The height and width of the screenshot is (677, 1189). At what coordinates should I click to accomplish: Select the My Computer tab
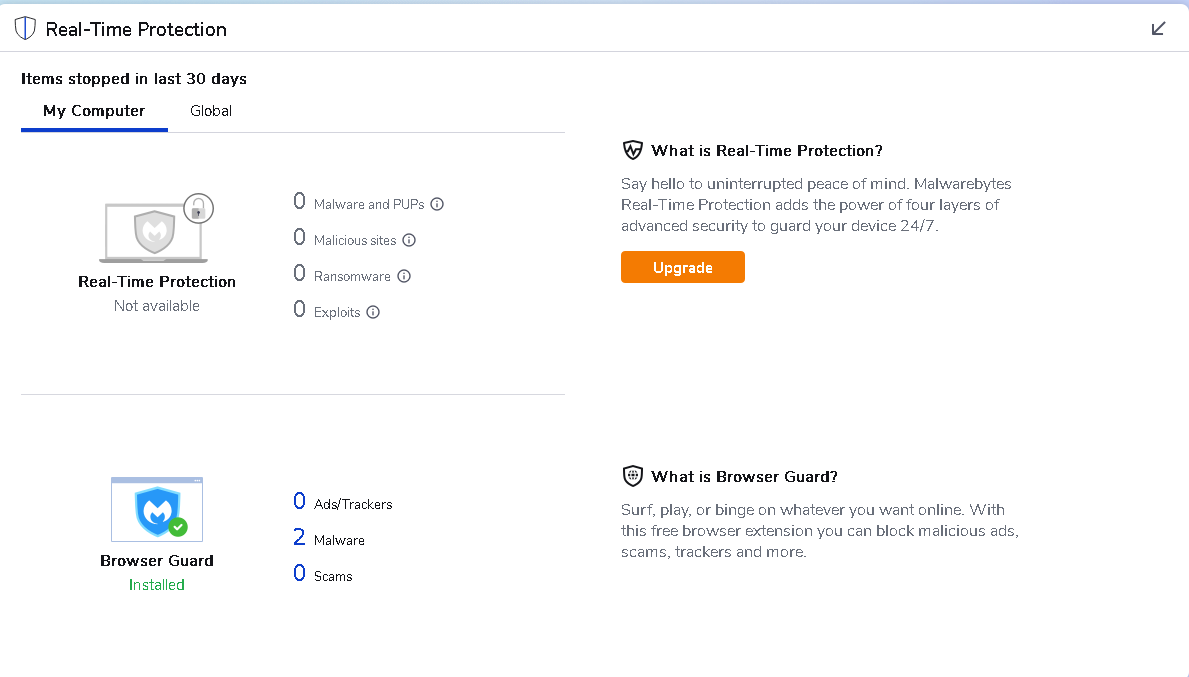coord(94,111)
